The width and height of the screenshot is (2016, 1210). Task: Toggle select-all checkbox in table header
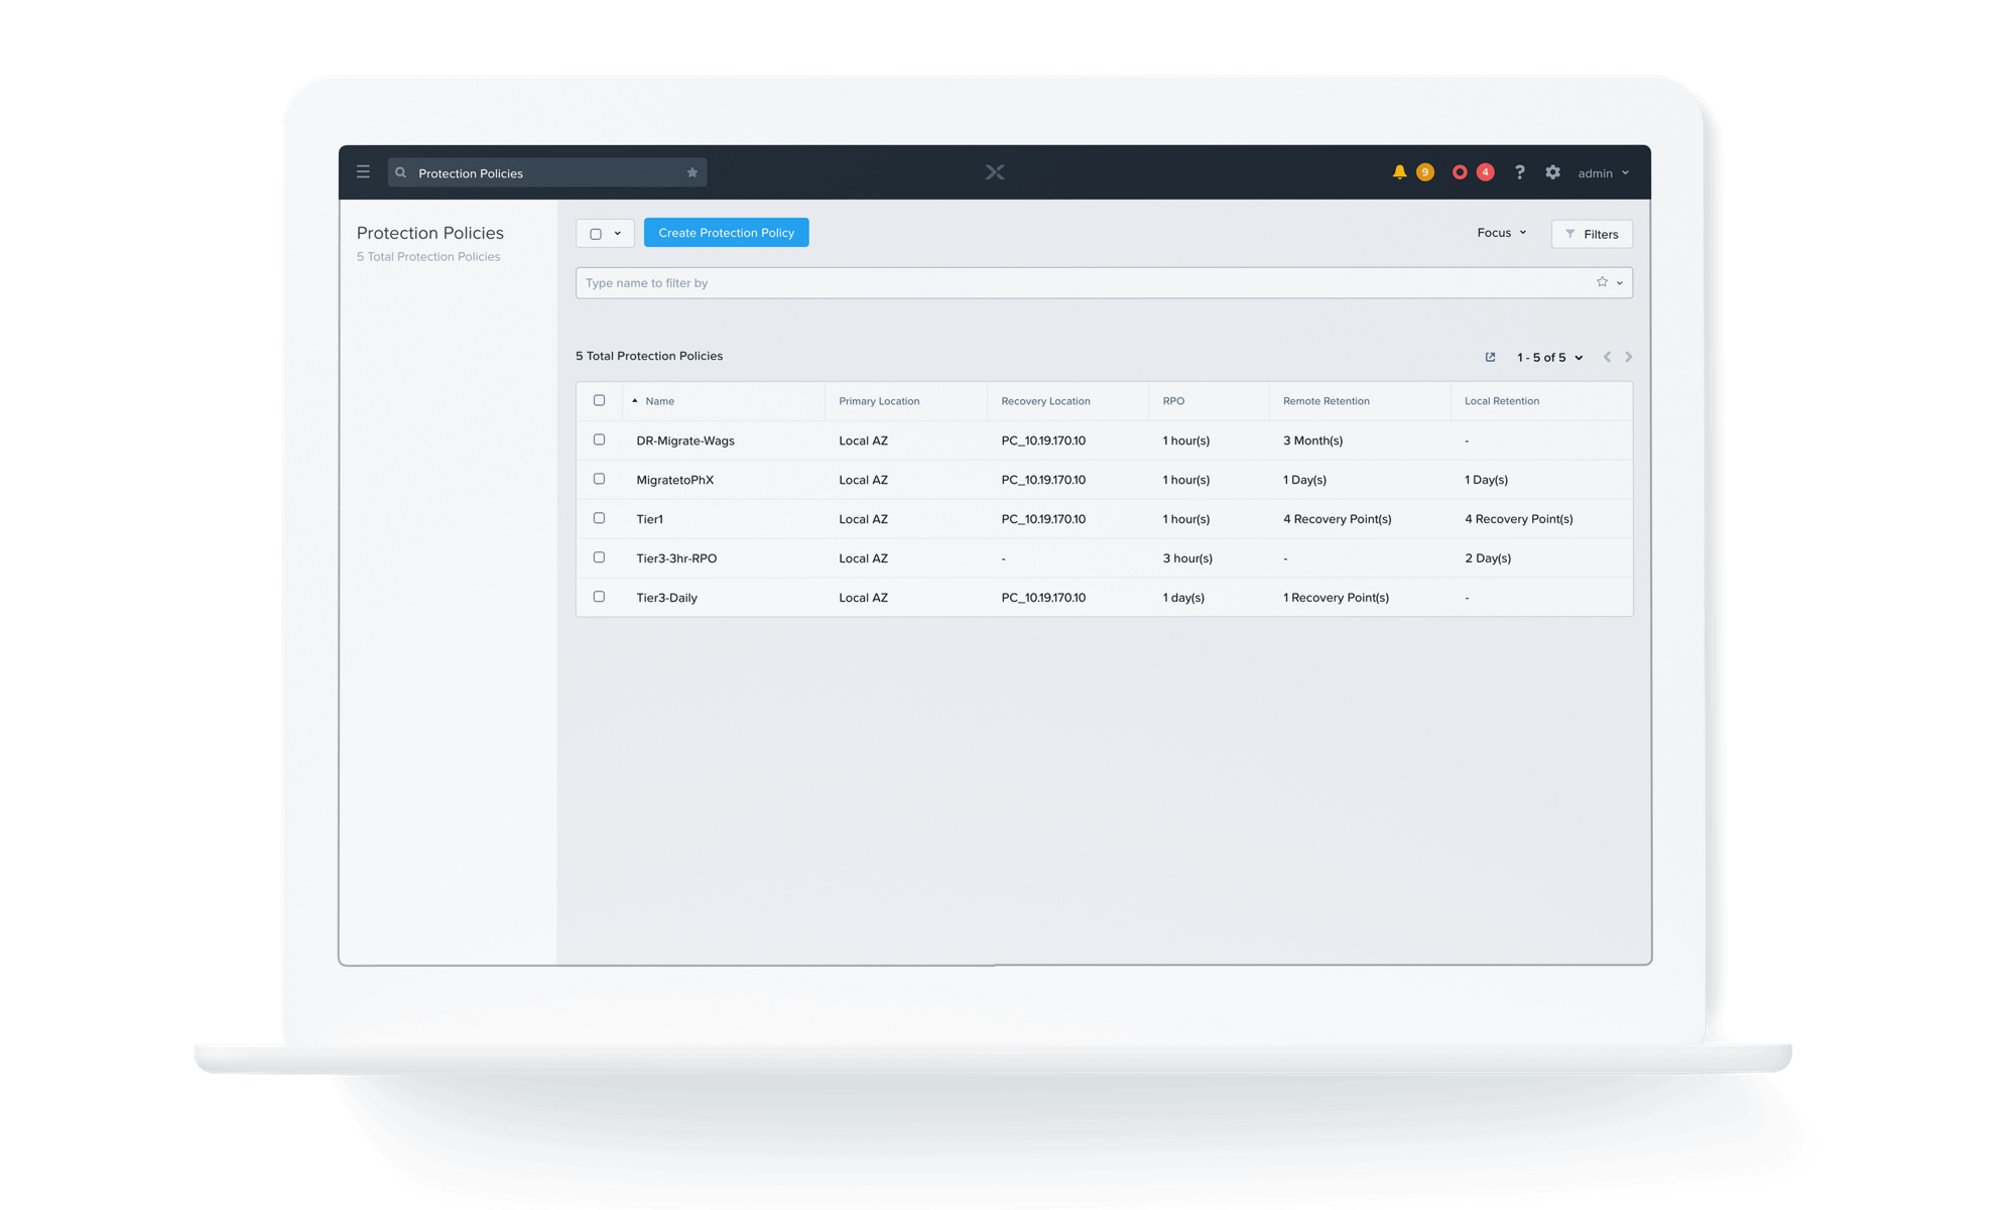[599, 400]
